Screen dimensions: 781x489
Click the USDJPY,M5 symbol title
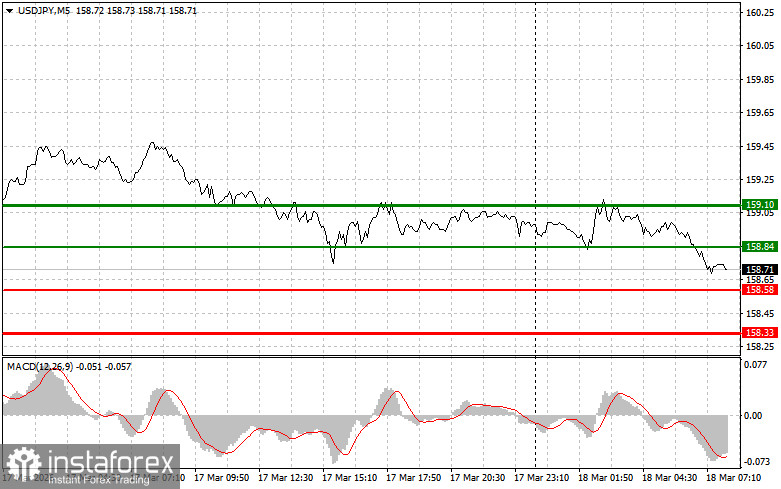(x=44, y=10)
